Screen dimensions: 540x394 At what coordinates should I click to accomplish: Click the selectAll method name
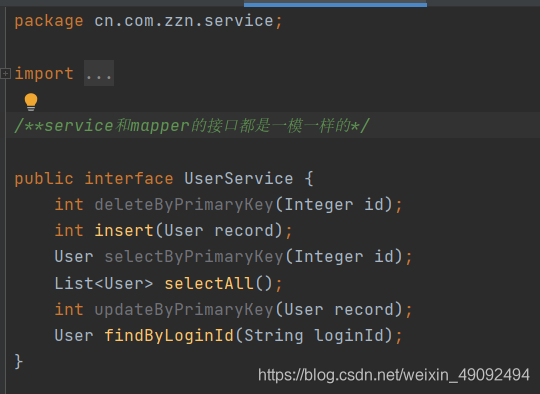[209, 283]
